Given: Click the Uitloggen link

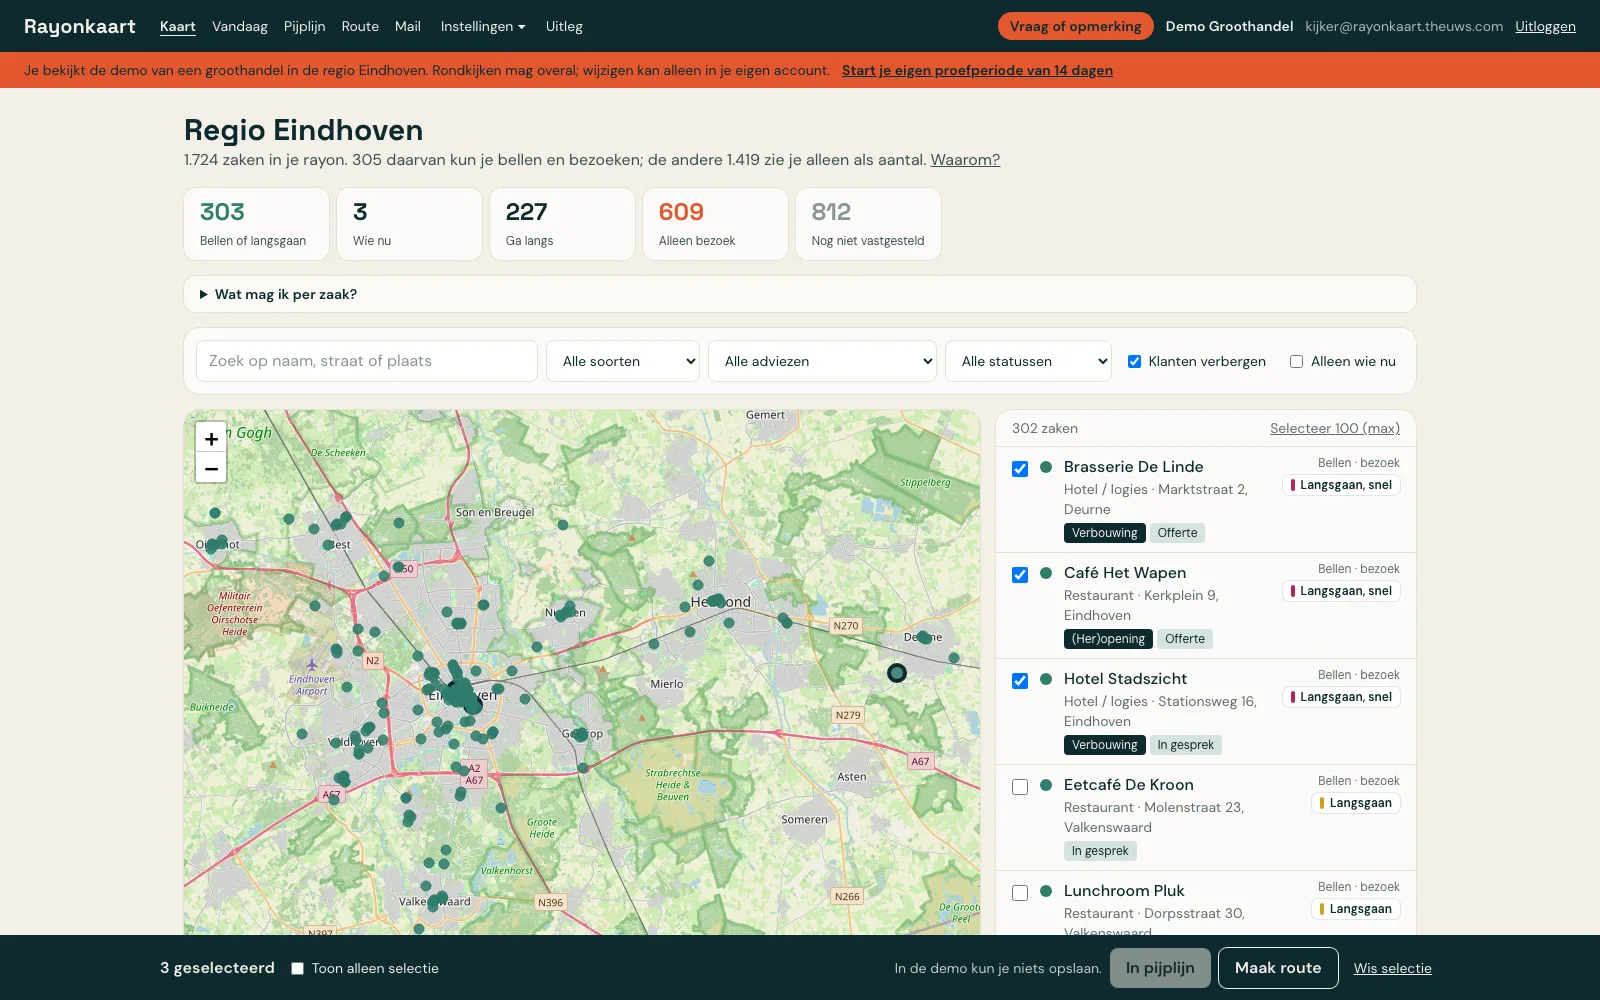Looking at the screenshot, I should [1545, 26].
